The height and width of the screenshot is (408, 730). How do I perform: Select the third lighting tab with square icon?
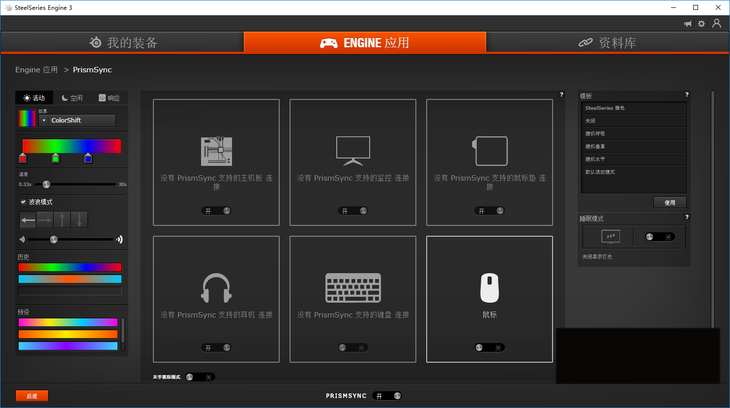[x=109, y=98]
